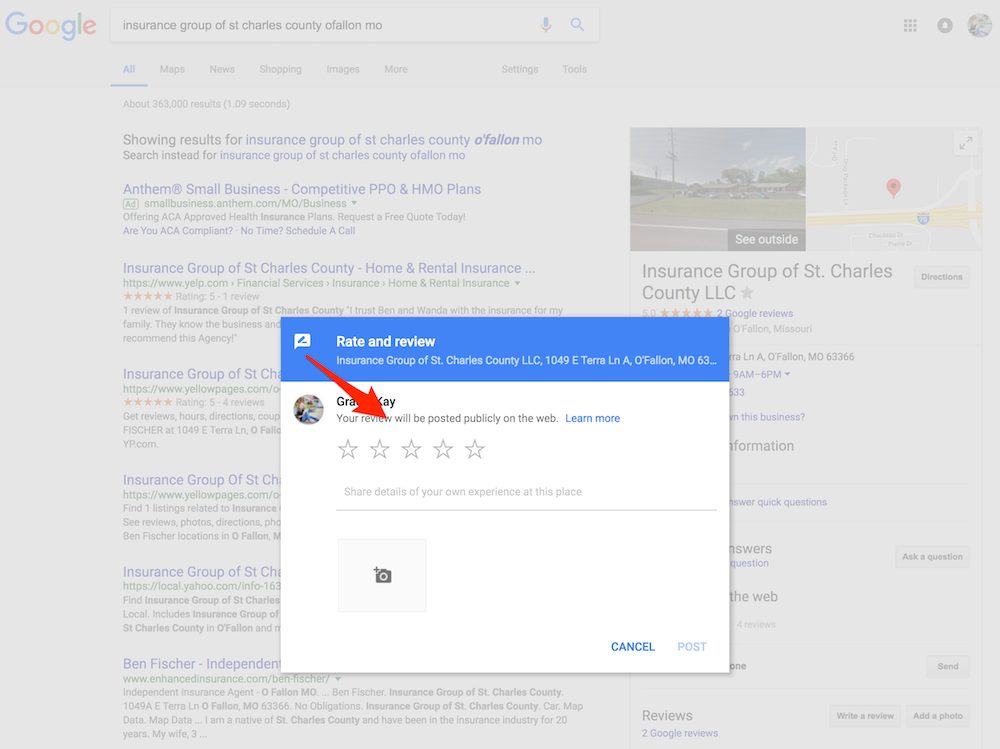Click the voice search microphone icon
Viewport: 1000px width, 749px height.
[x=546, y=25]
